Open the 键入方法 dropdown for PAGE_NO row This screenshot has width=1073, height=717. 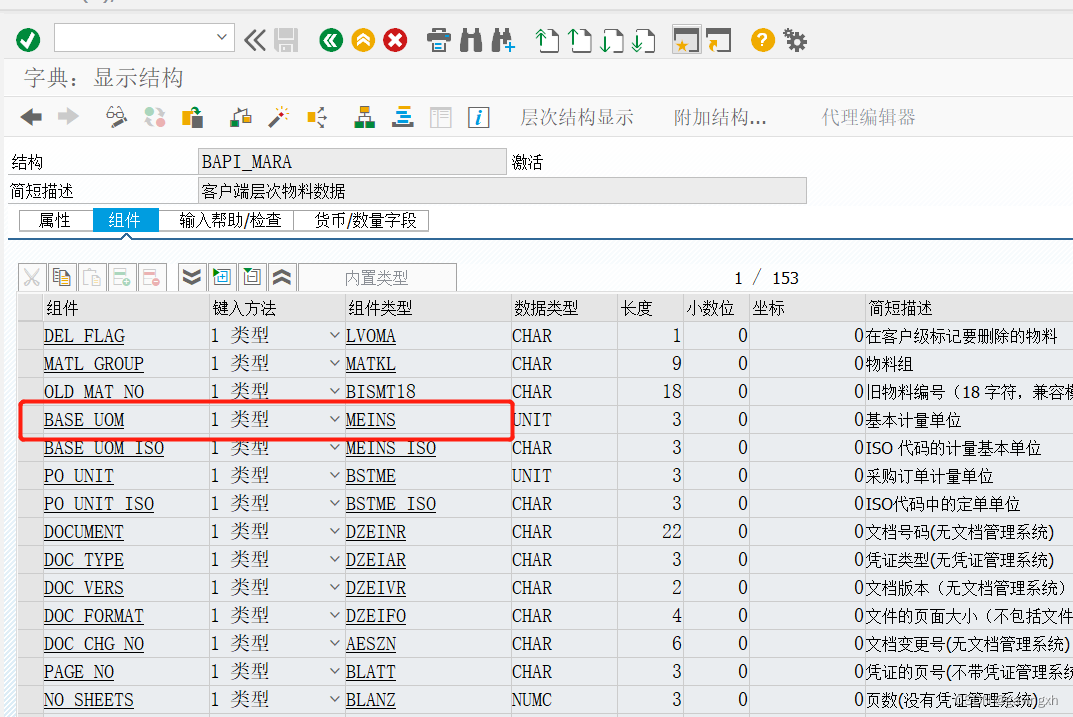(334, 672)
